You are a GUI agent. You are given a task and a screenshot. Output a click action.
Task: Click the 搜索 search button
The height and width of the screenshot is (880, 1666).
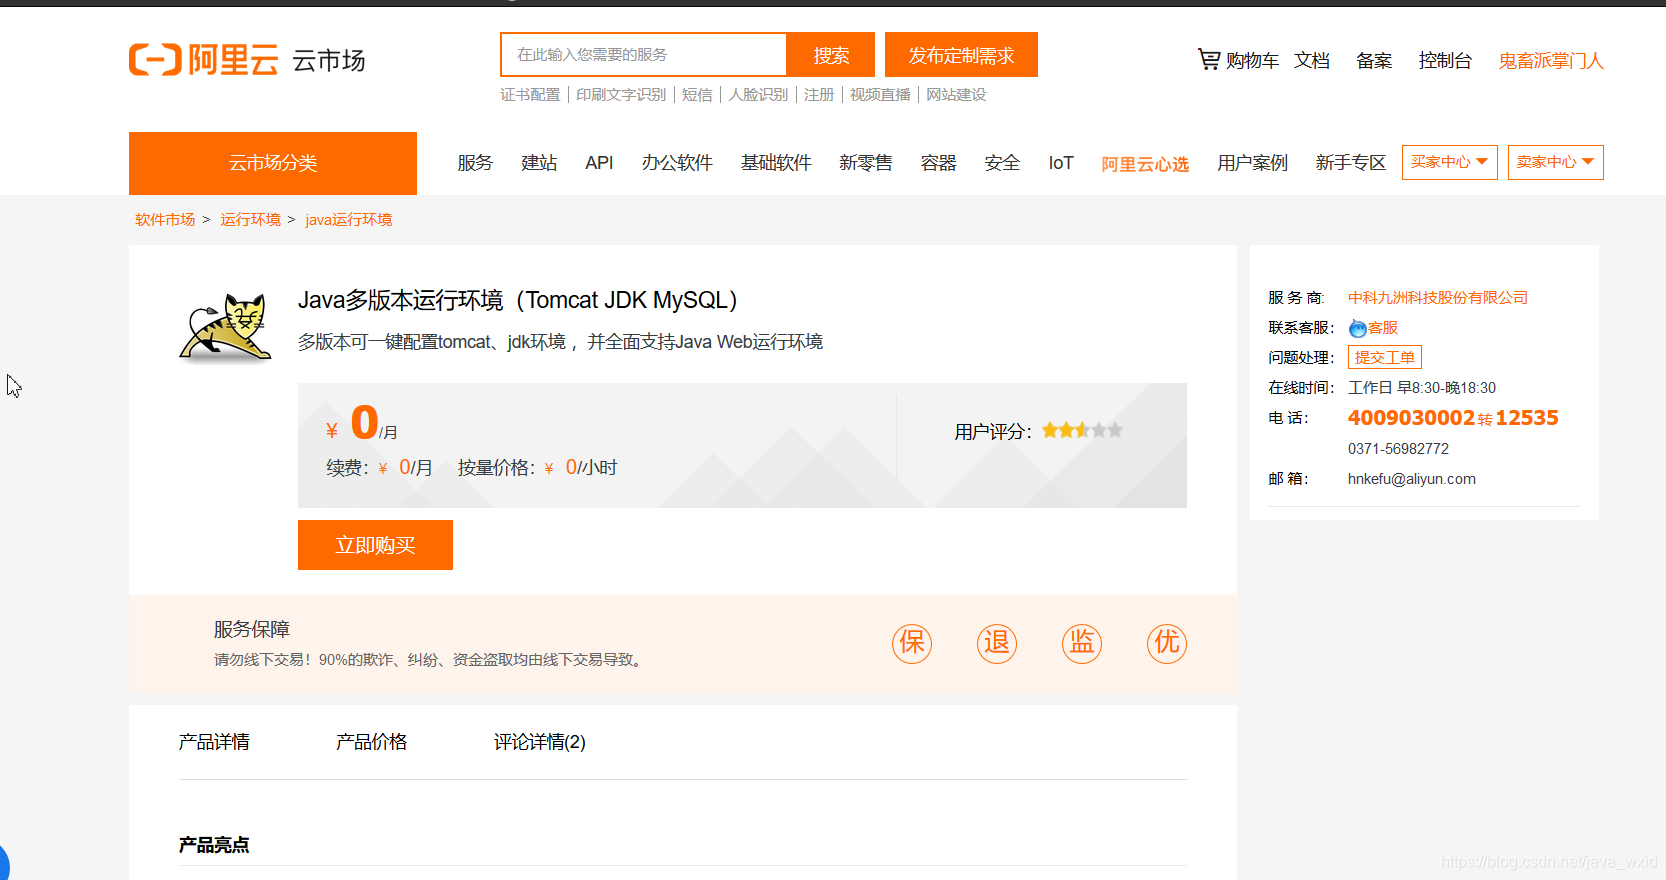point(831,55)
